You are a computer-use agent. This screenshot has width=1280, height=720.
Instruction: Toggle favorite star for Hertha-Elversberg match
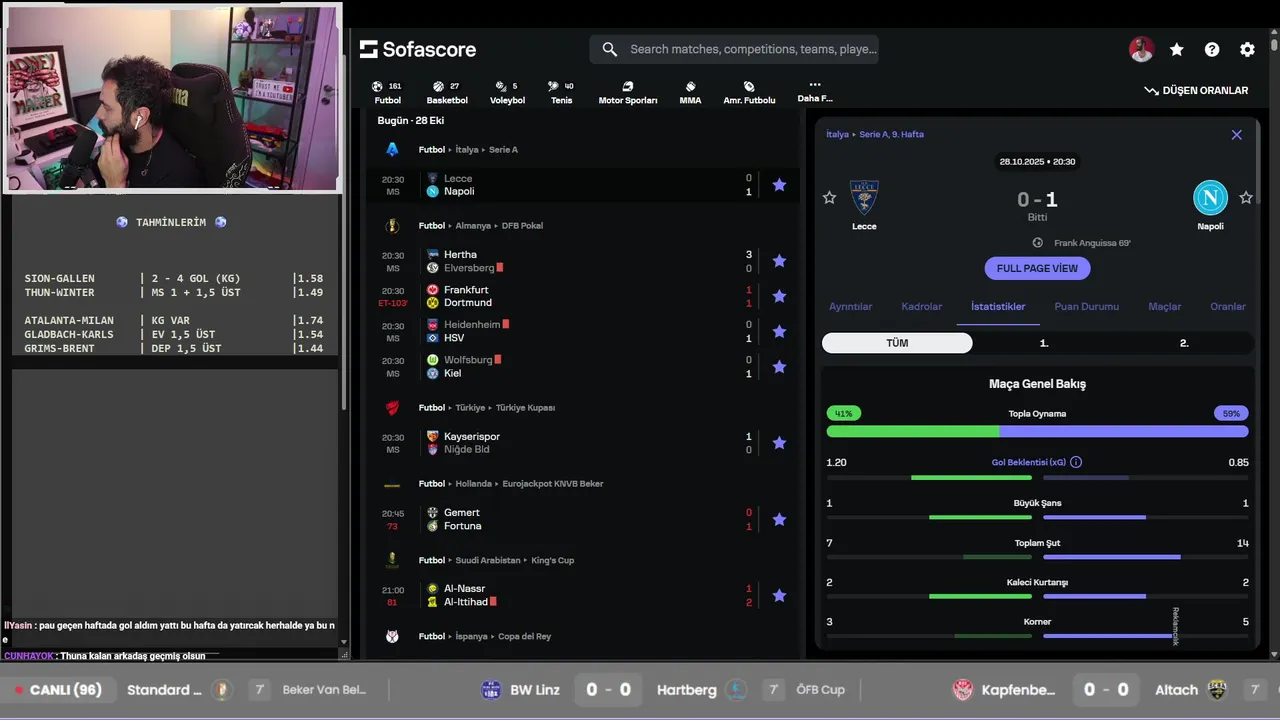779,261
